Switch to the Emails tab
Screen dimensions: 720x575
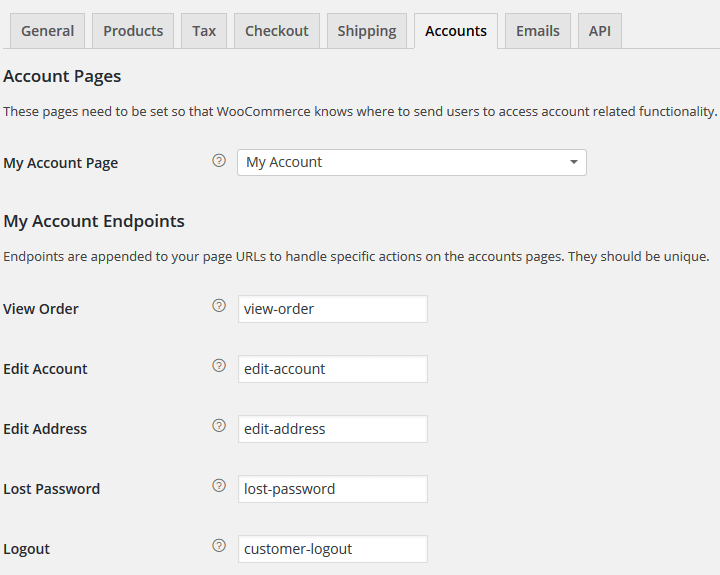click(x=537, y=31)
